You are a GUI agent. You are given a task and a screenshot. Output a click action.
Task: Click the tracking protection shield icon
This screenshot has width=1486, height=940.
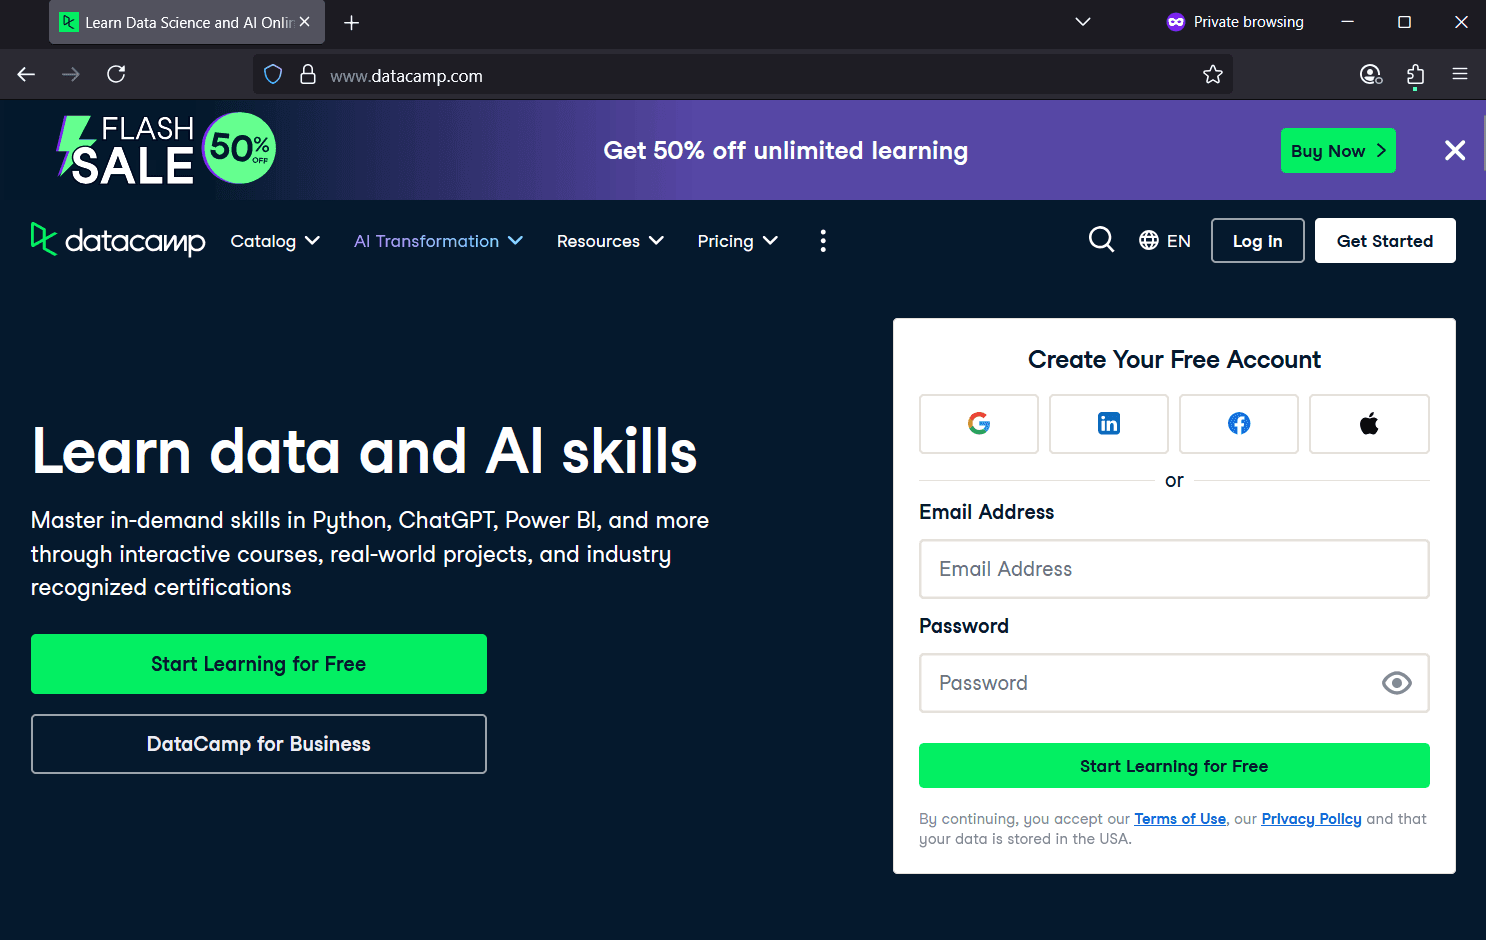pyautogui.click(x=272, y=73)
